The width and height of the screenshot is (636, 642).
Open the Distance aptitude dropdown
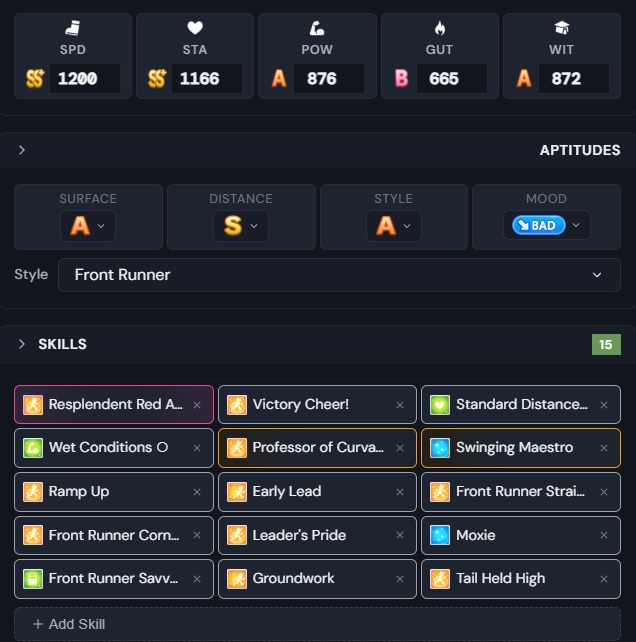pos(241,226)
